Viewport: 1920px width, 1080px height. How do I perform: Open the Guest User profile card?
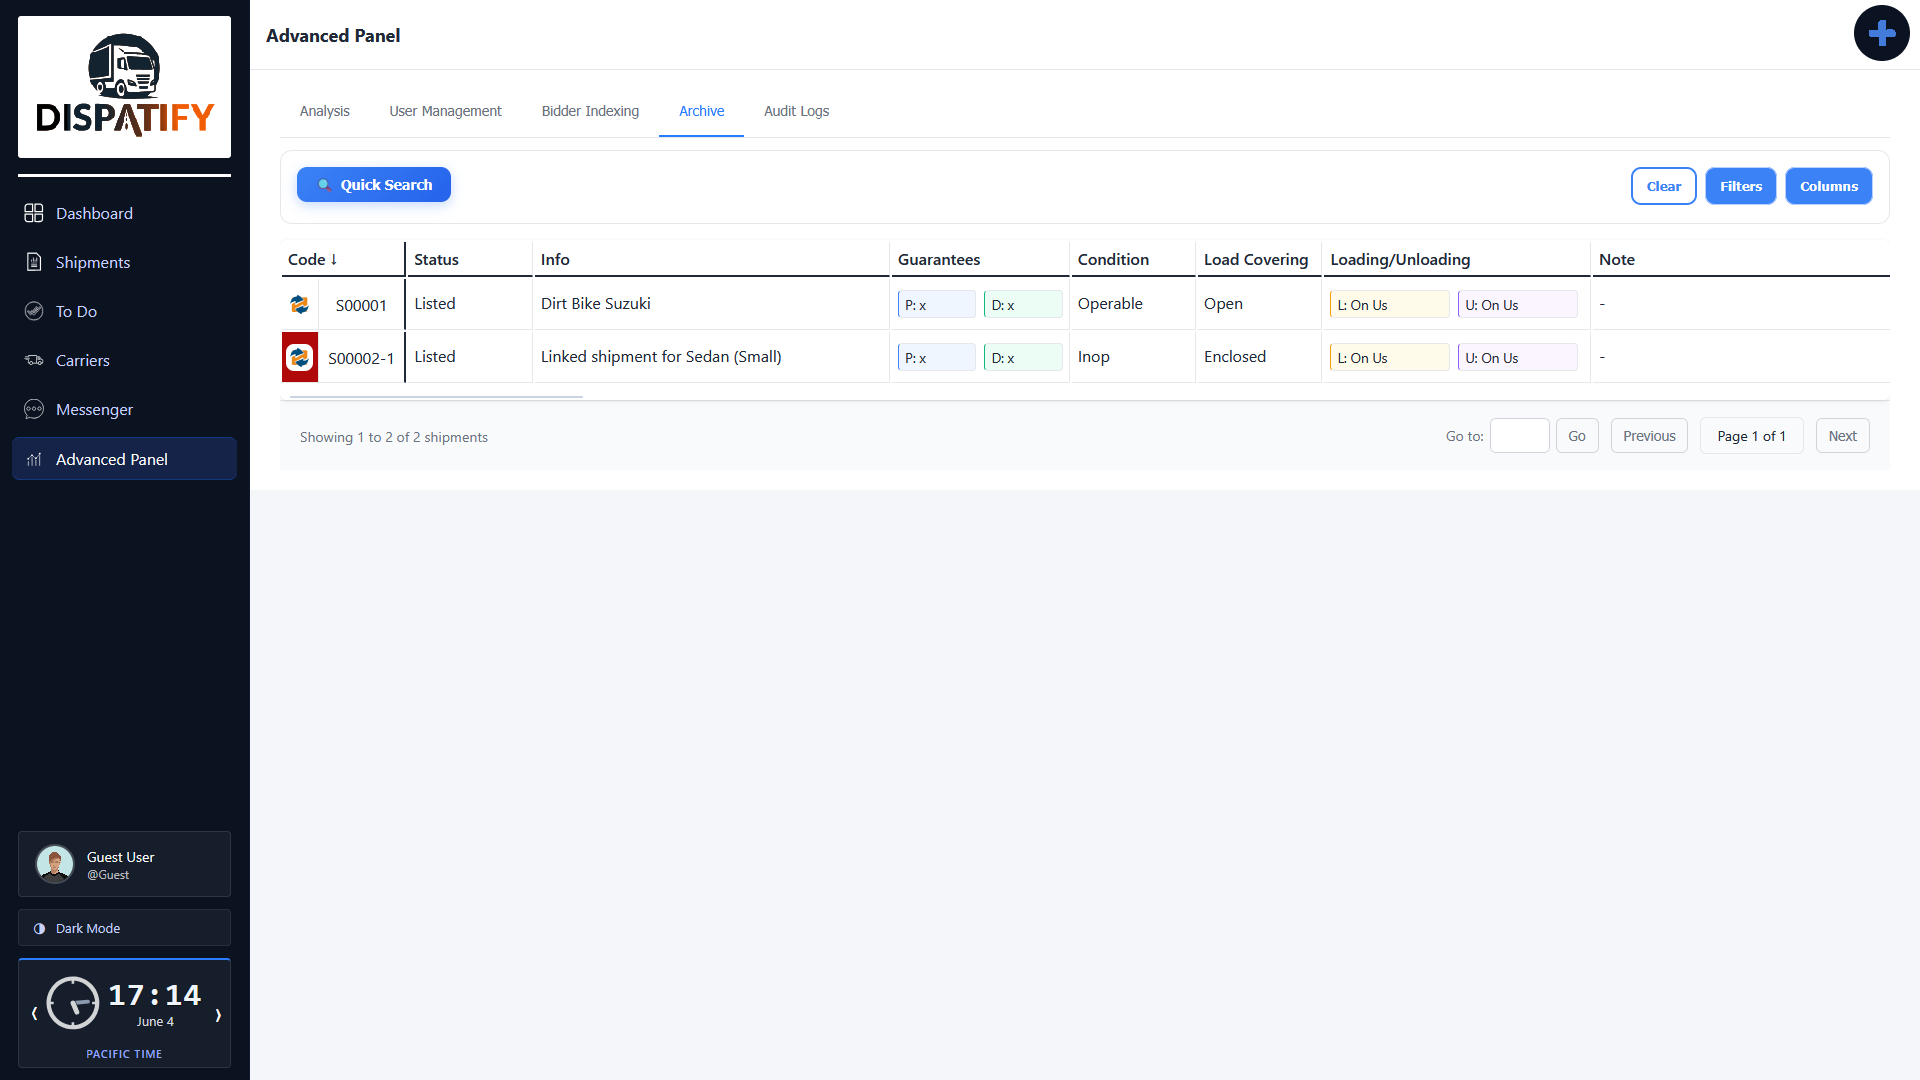tap(124, 864)
